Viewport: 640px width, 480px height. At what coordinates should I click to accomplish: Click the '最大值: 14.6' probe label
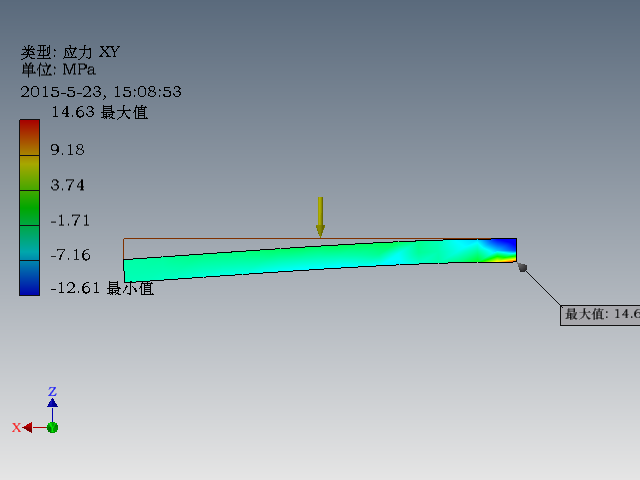(600, 315)
